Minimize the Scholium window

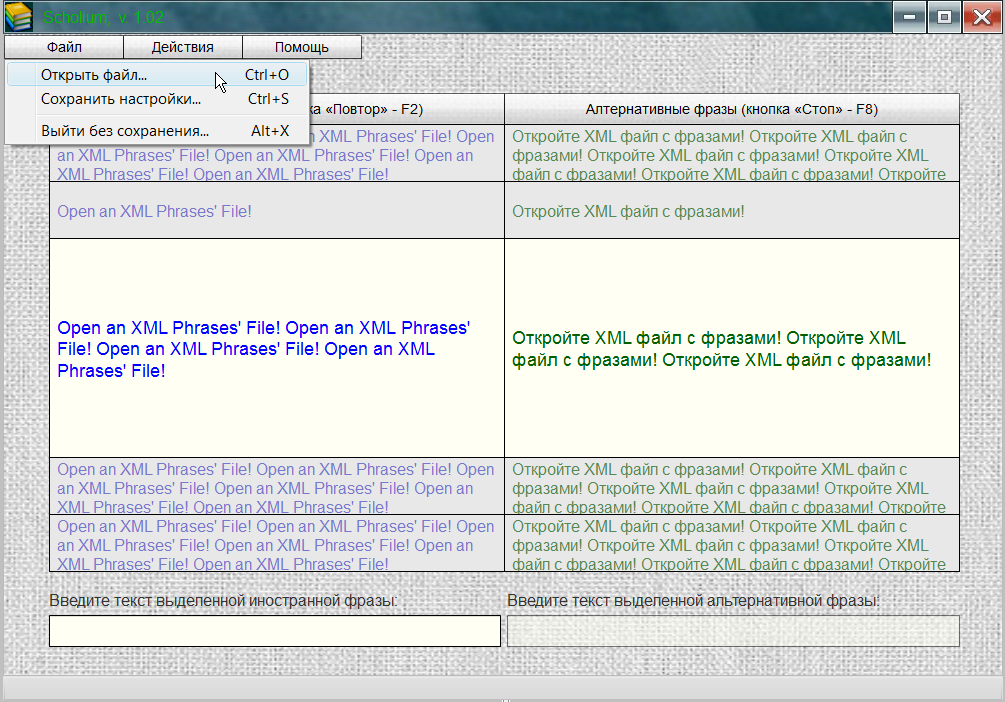pos(909,17)
